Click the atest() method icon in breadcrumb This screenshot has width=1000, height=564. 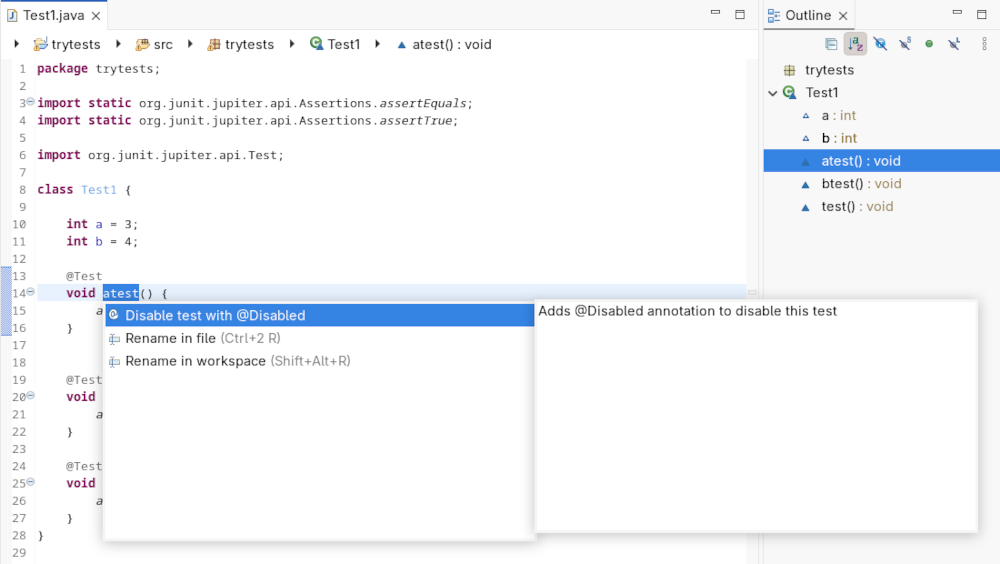pos(401,45)
